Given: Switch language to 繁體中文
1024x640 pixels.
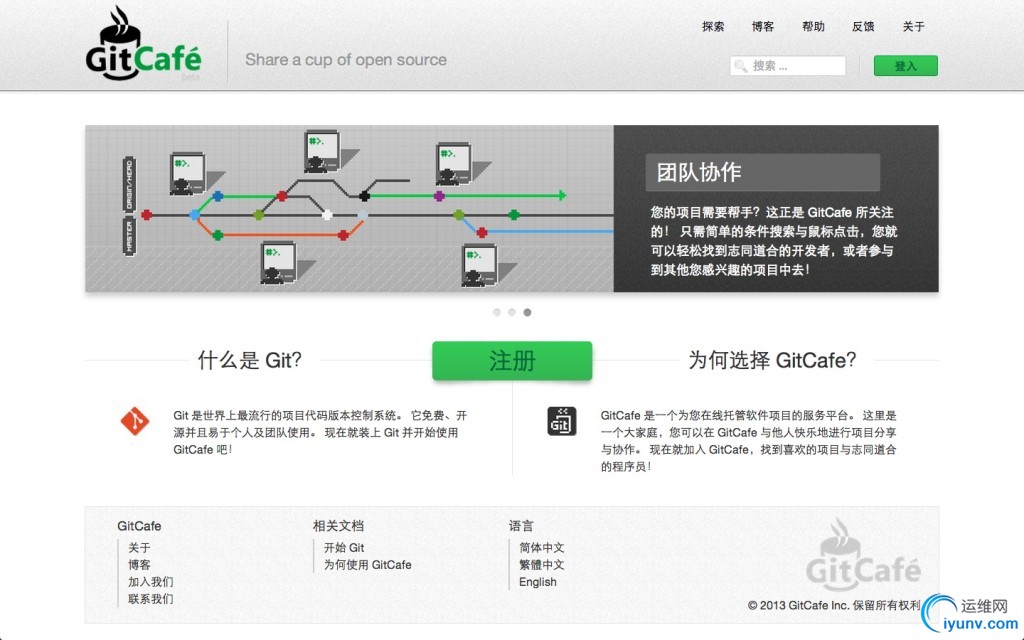Looking at the screenshot, I should (x=541, y=565).
